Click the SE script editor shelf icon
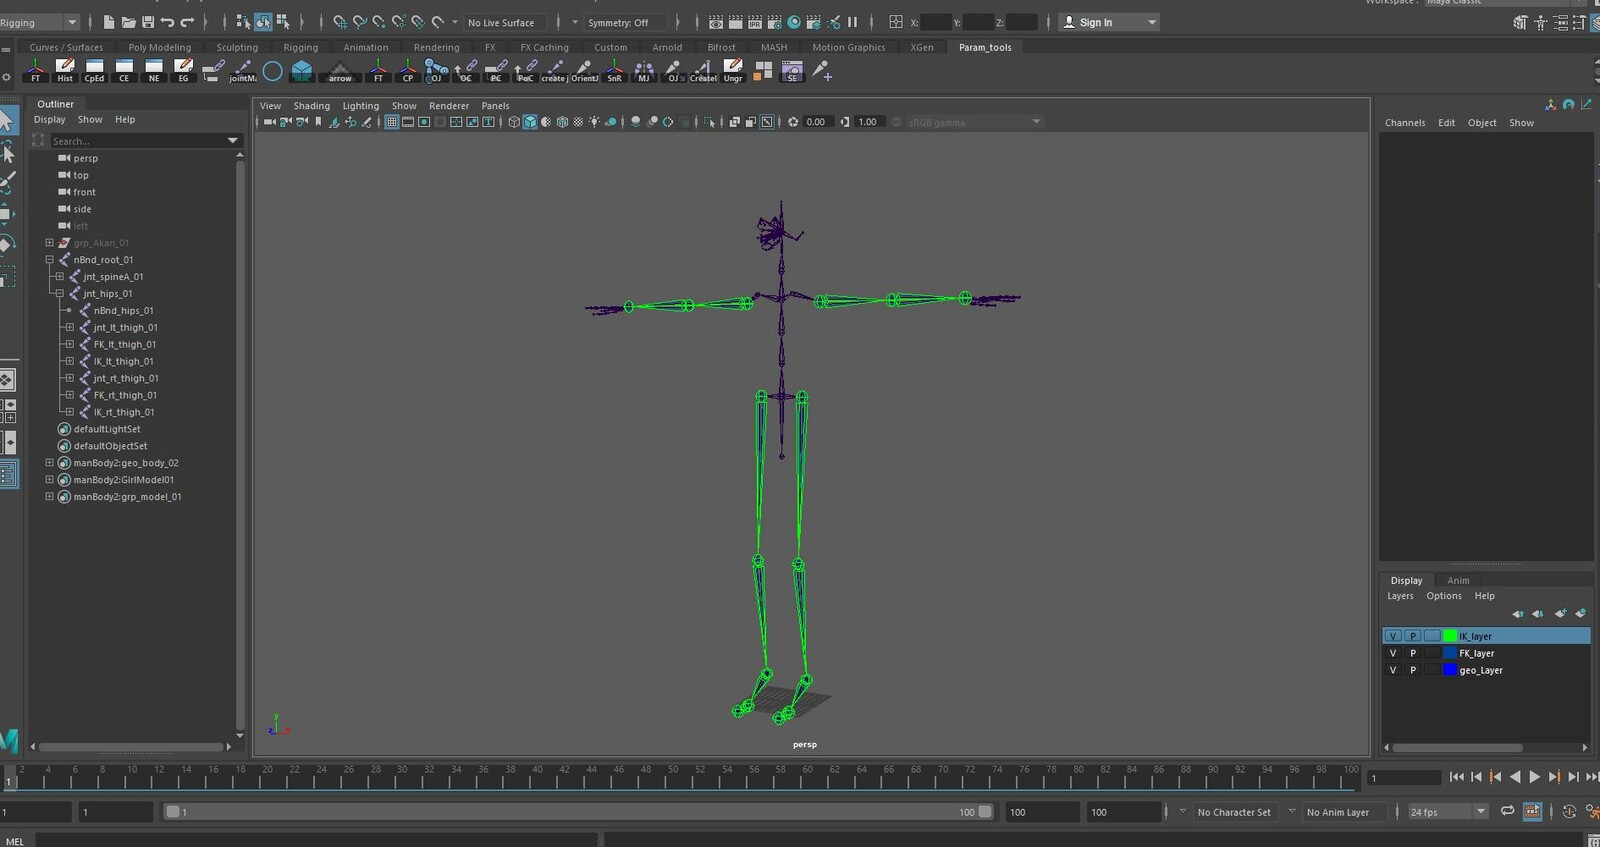Viewport: 1600px width, 847px height. tap(792, 70)
